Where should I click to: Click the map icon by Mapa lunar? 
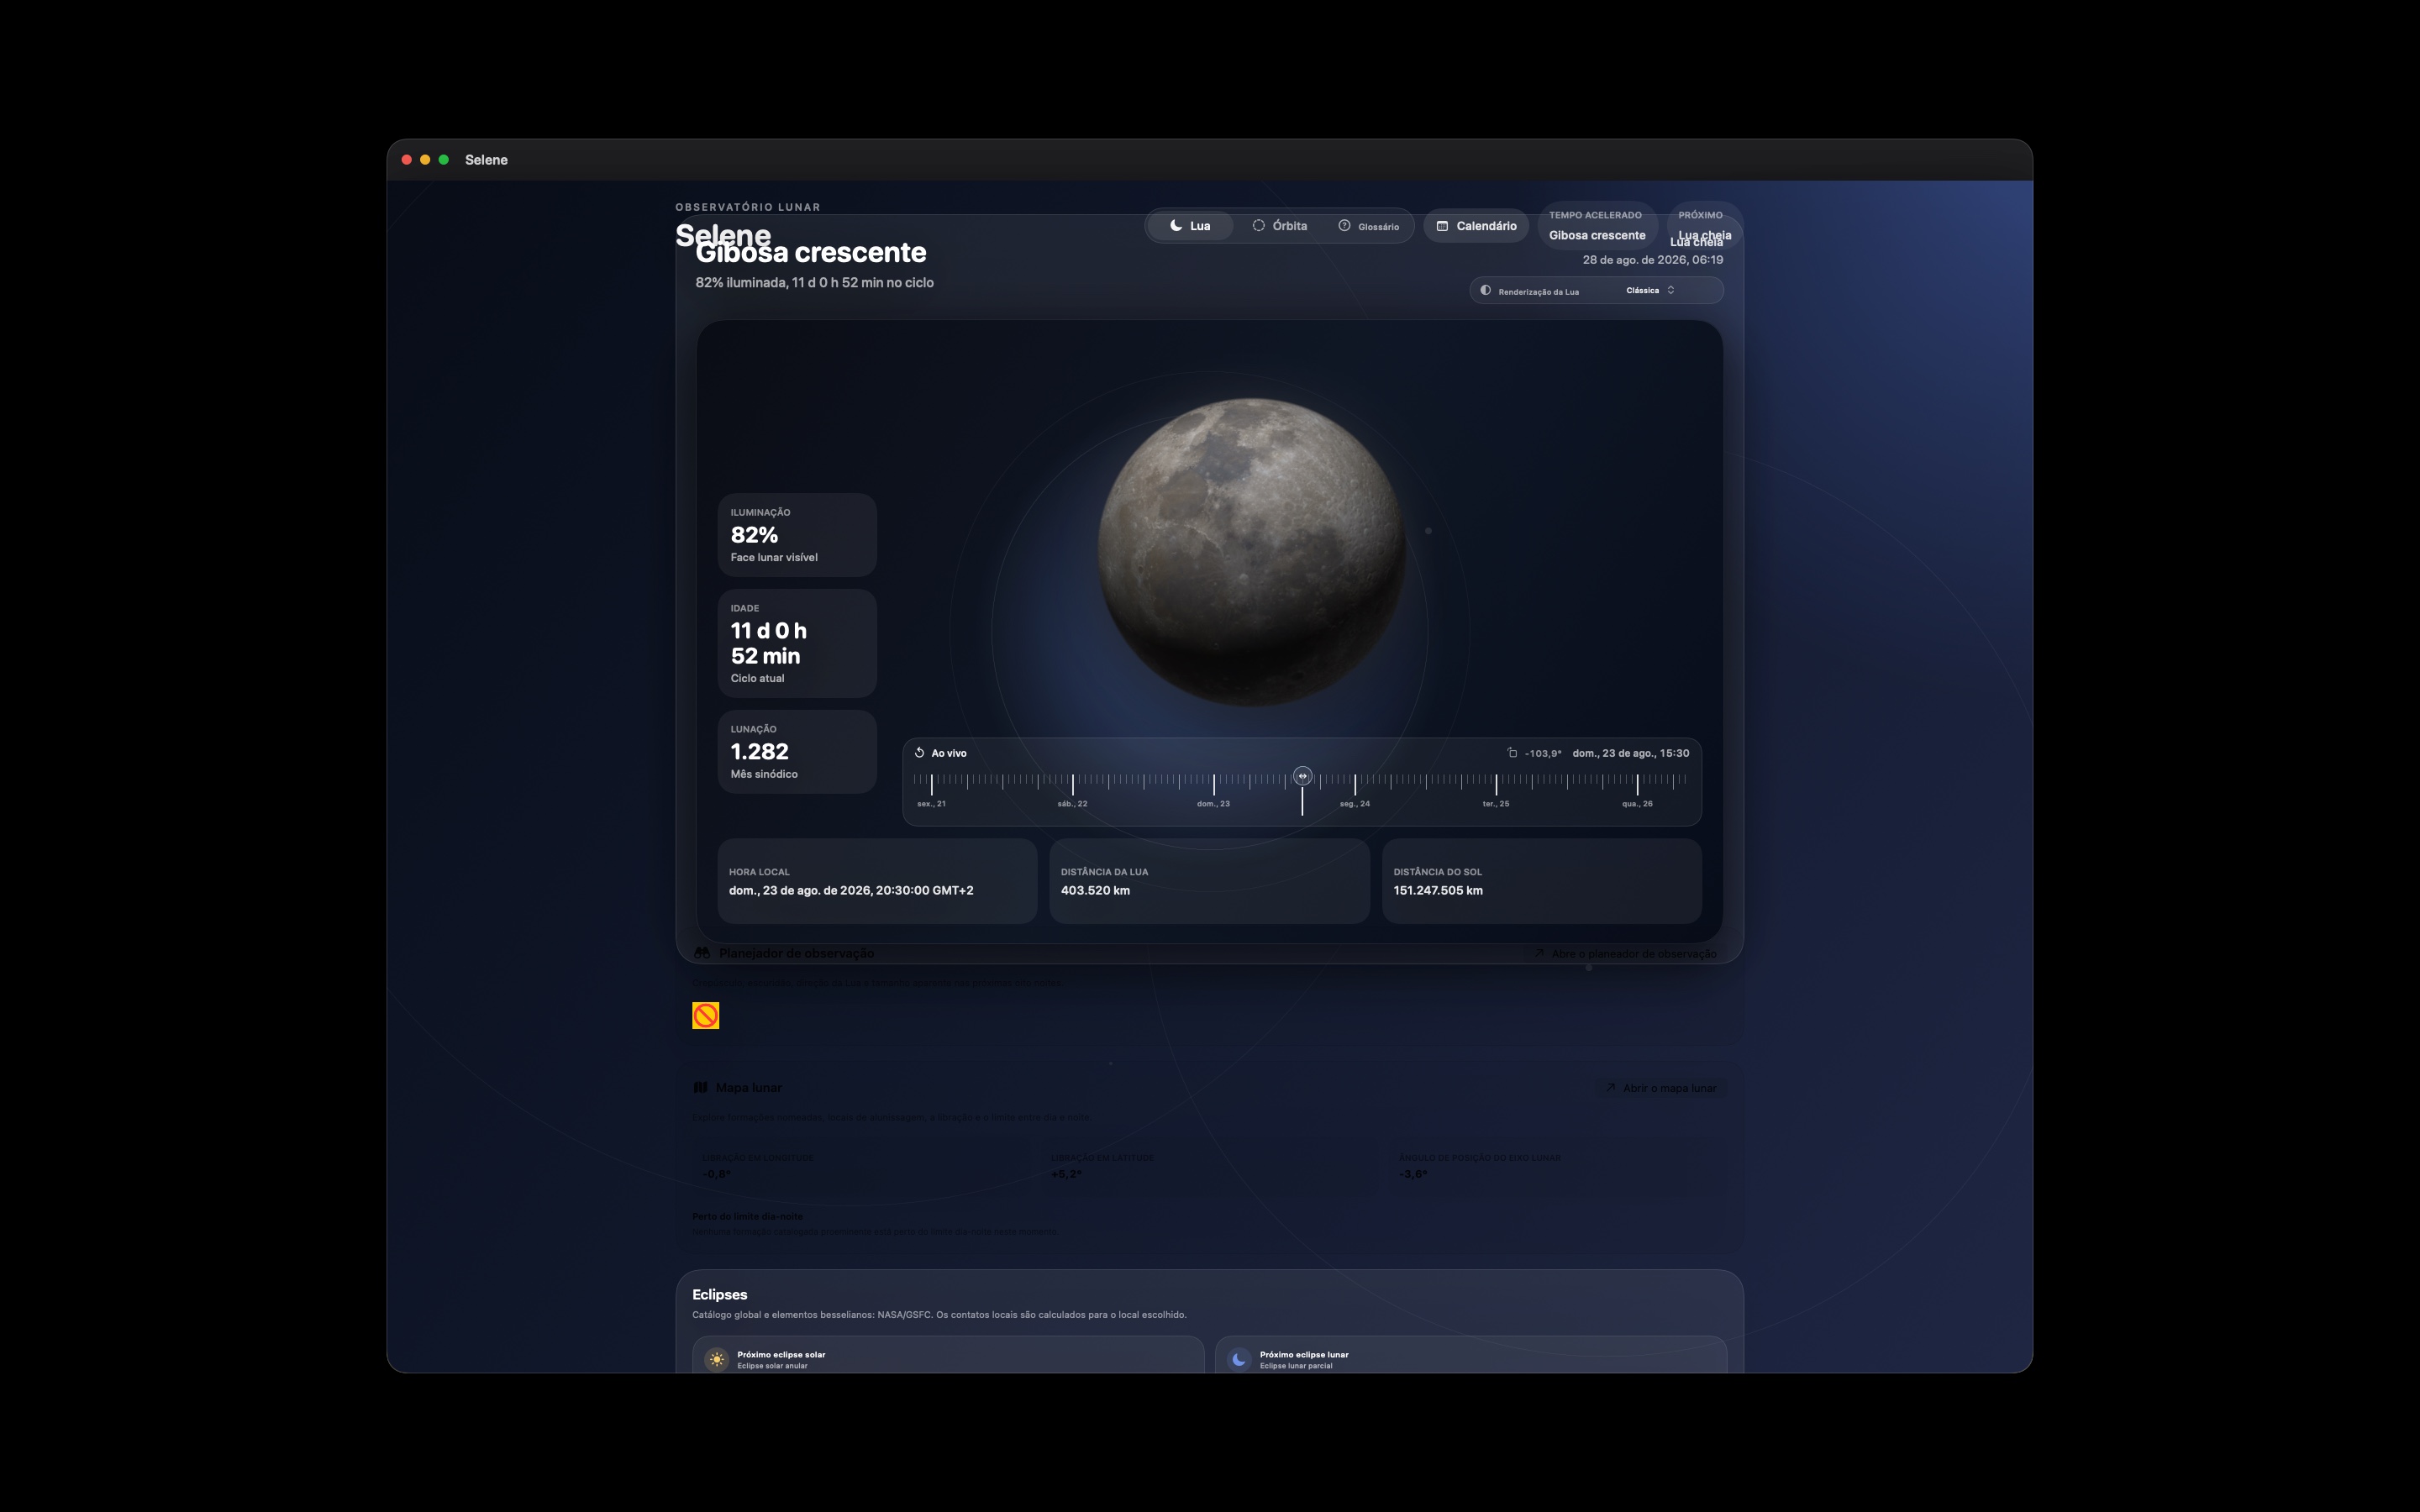(701, 1088)
